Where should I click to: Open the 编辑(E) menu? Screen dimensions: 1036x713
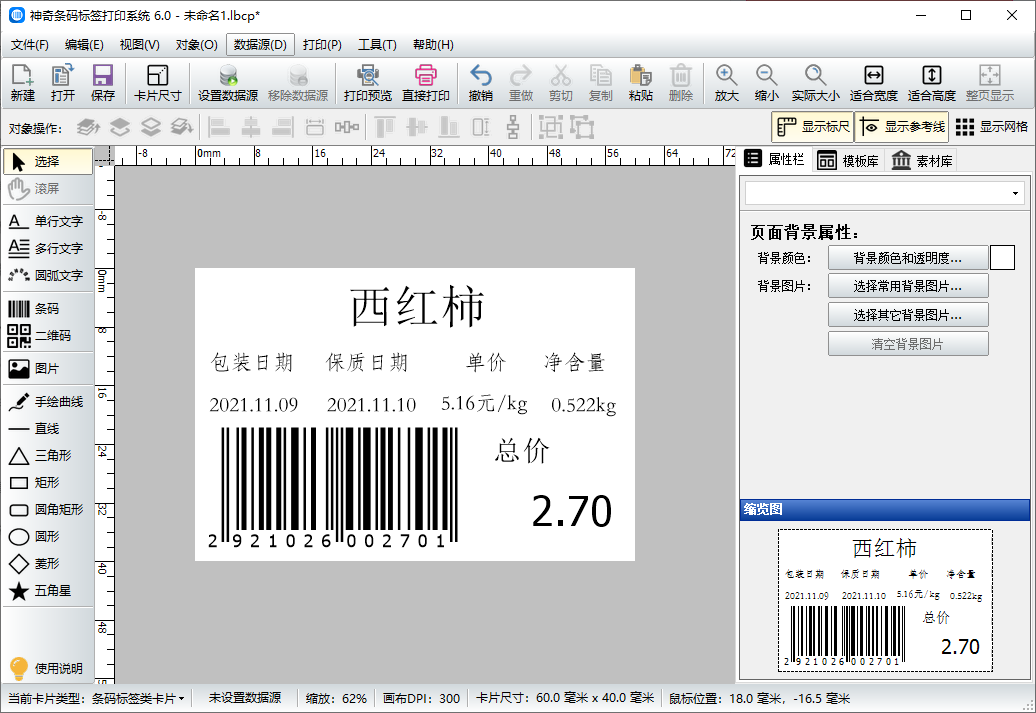coord(84,45)
